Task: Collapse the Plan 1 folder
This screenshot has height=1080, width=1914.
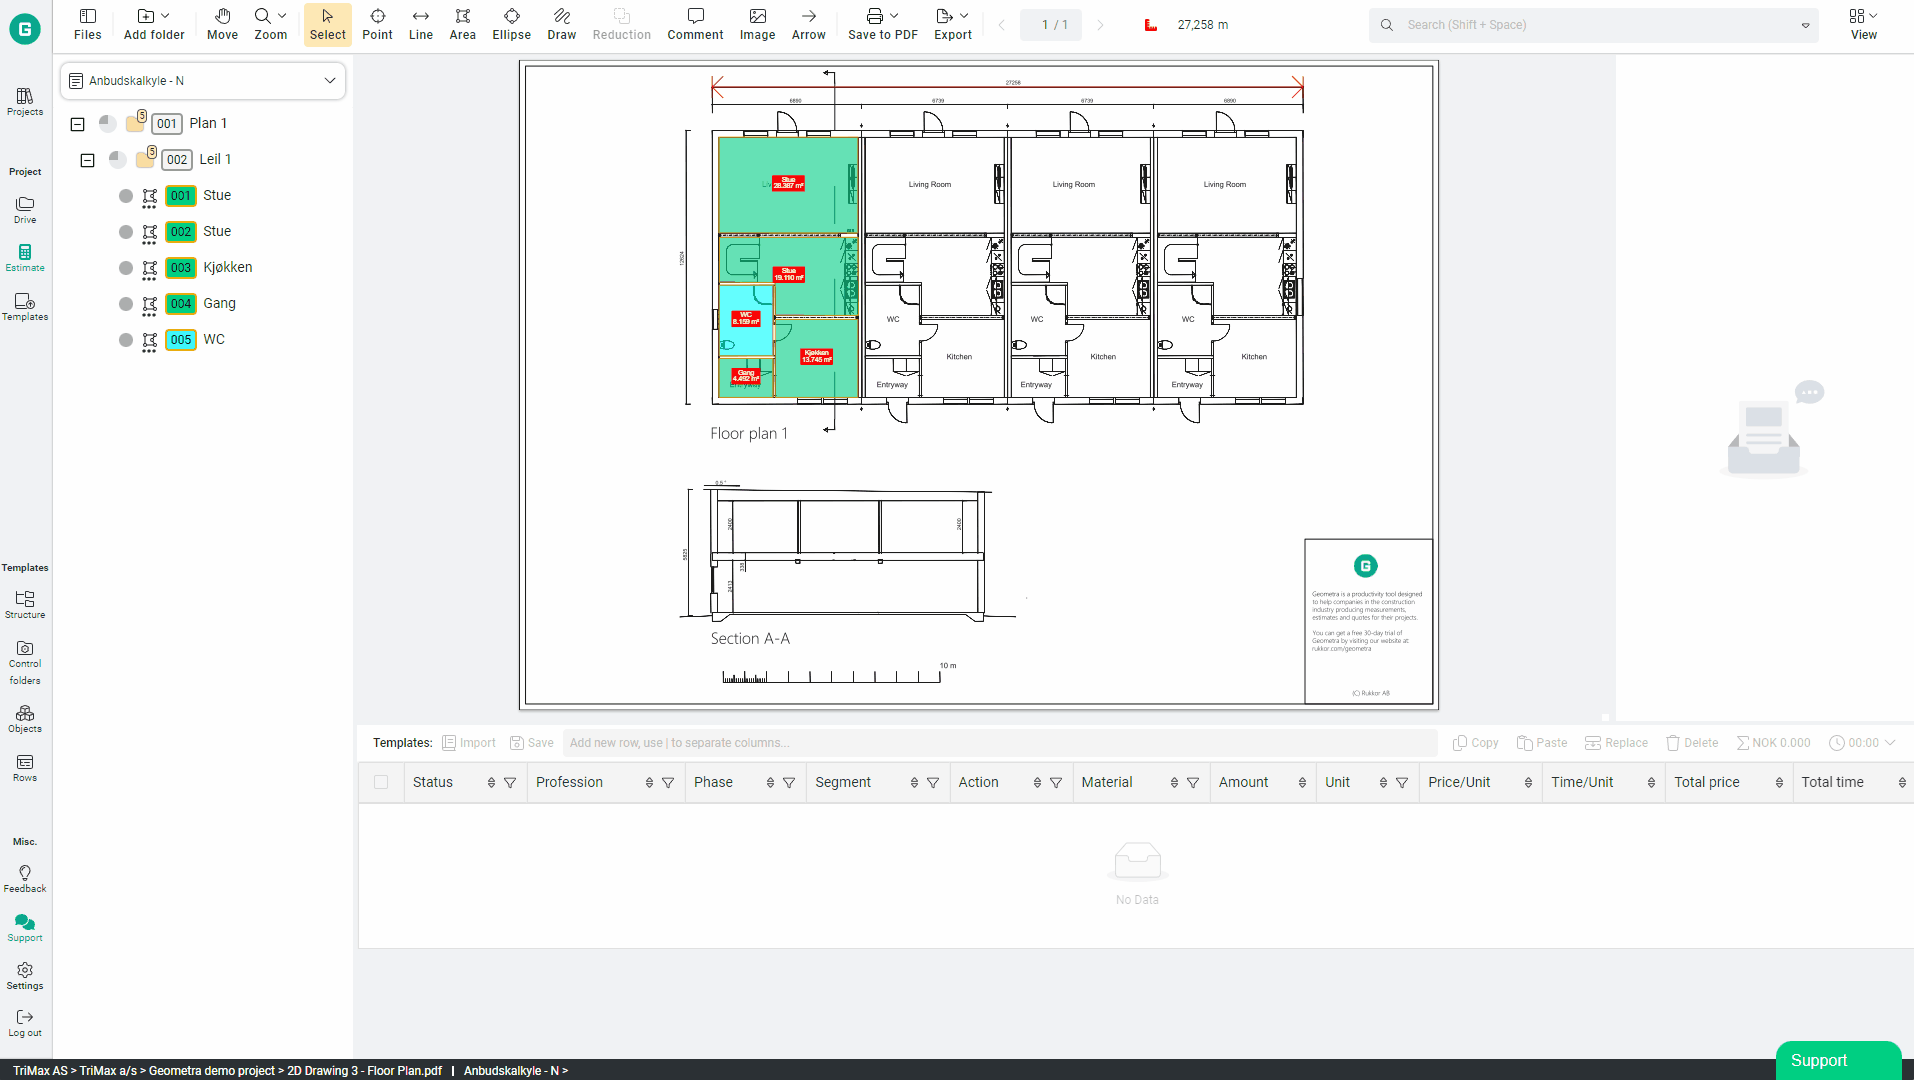Action: coord(77,124)
